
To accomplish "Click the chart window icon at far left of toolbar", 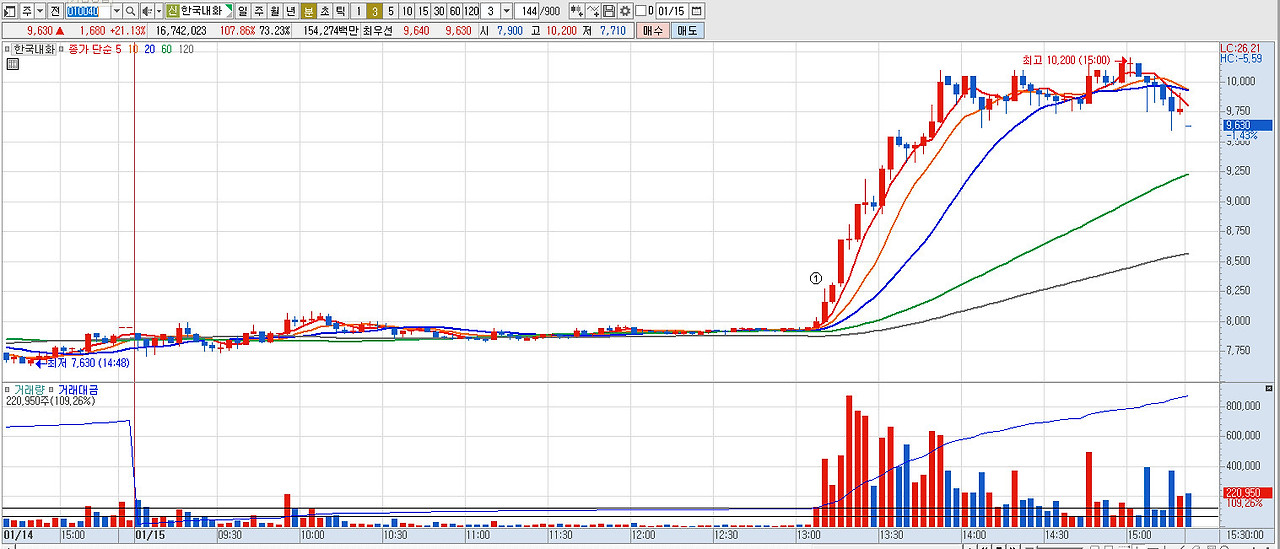I will [10, 11].
